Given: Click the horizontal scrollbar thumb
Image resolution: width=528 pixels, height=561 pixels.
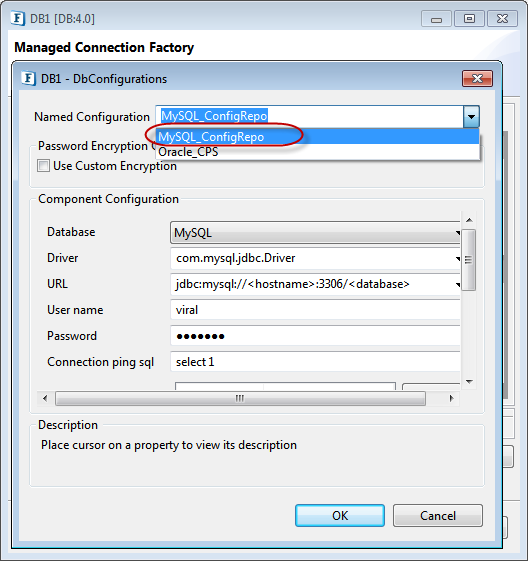Looking at the screenshot, I should pyautogui.click(x=240, y=398).
